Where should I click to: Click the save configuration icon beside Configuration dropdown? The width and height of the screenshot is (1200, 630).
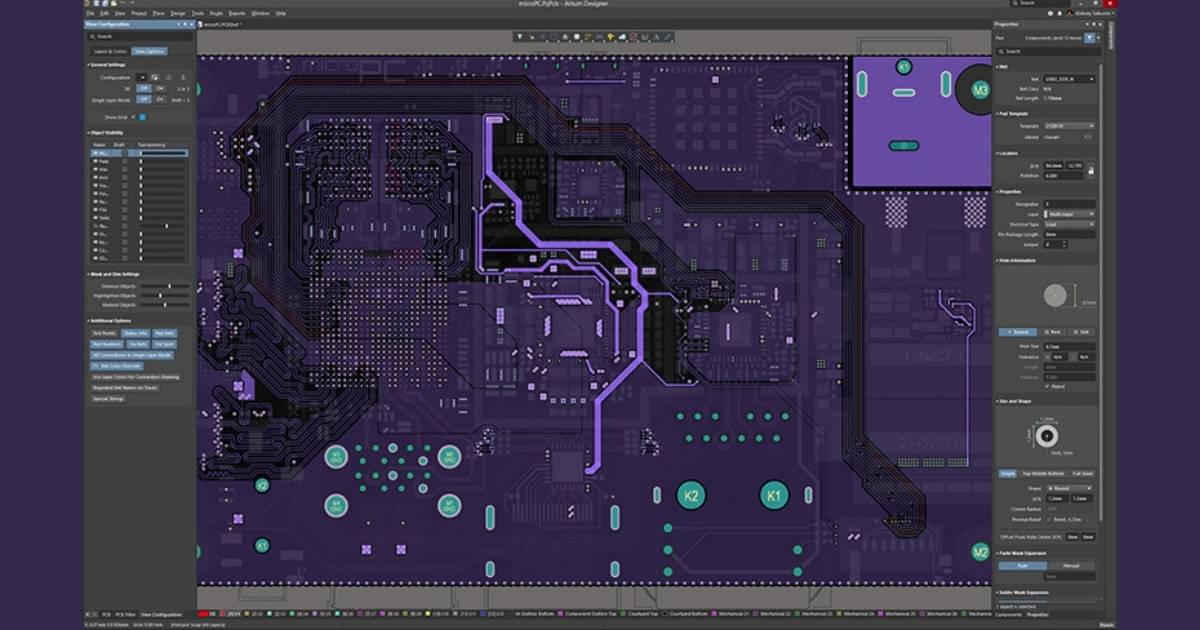pyautogui.click(x=155, y=77)
